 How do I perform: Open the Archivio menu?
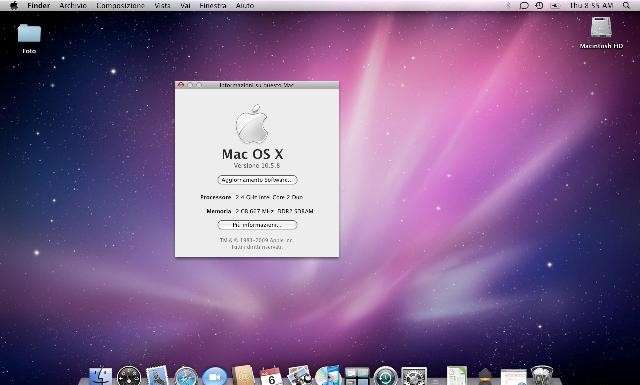(73, 5)
